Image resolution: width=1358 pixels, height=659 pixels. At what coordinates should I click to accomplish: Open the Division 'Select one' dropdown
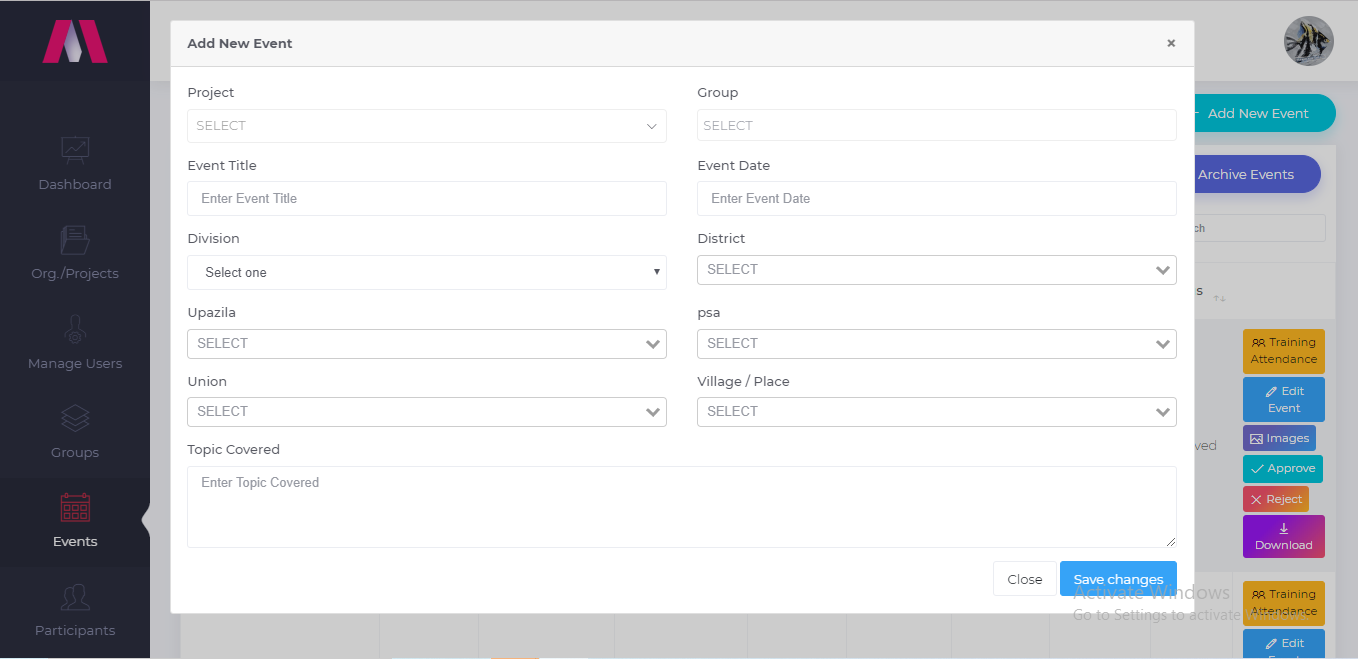point(427,272)
